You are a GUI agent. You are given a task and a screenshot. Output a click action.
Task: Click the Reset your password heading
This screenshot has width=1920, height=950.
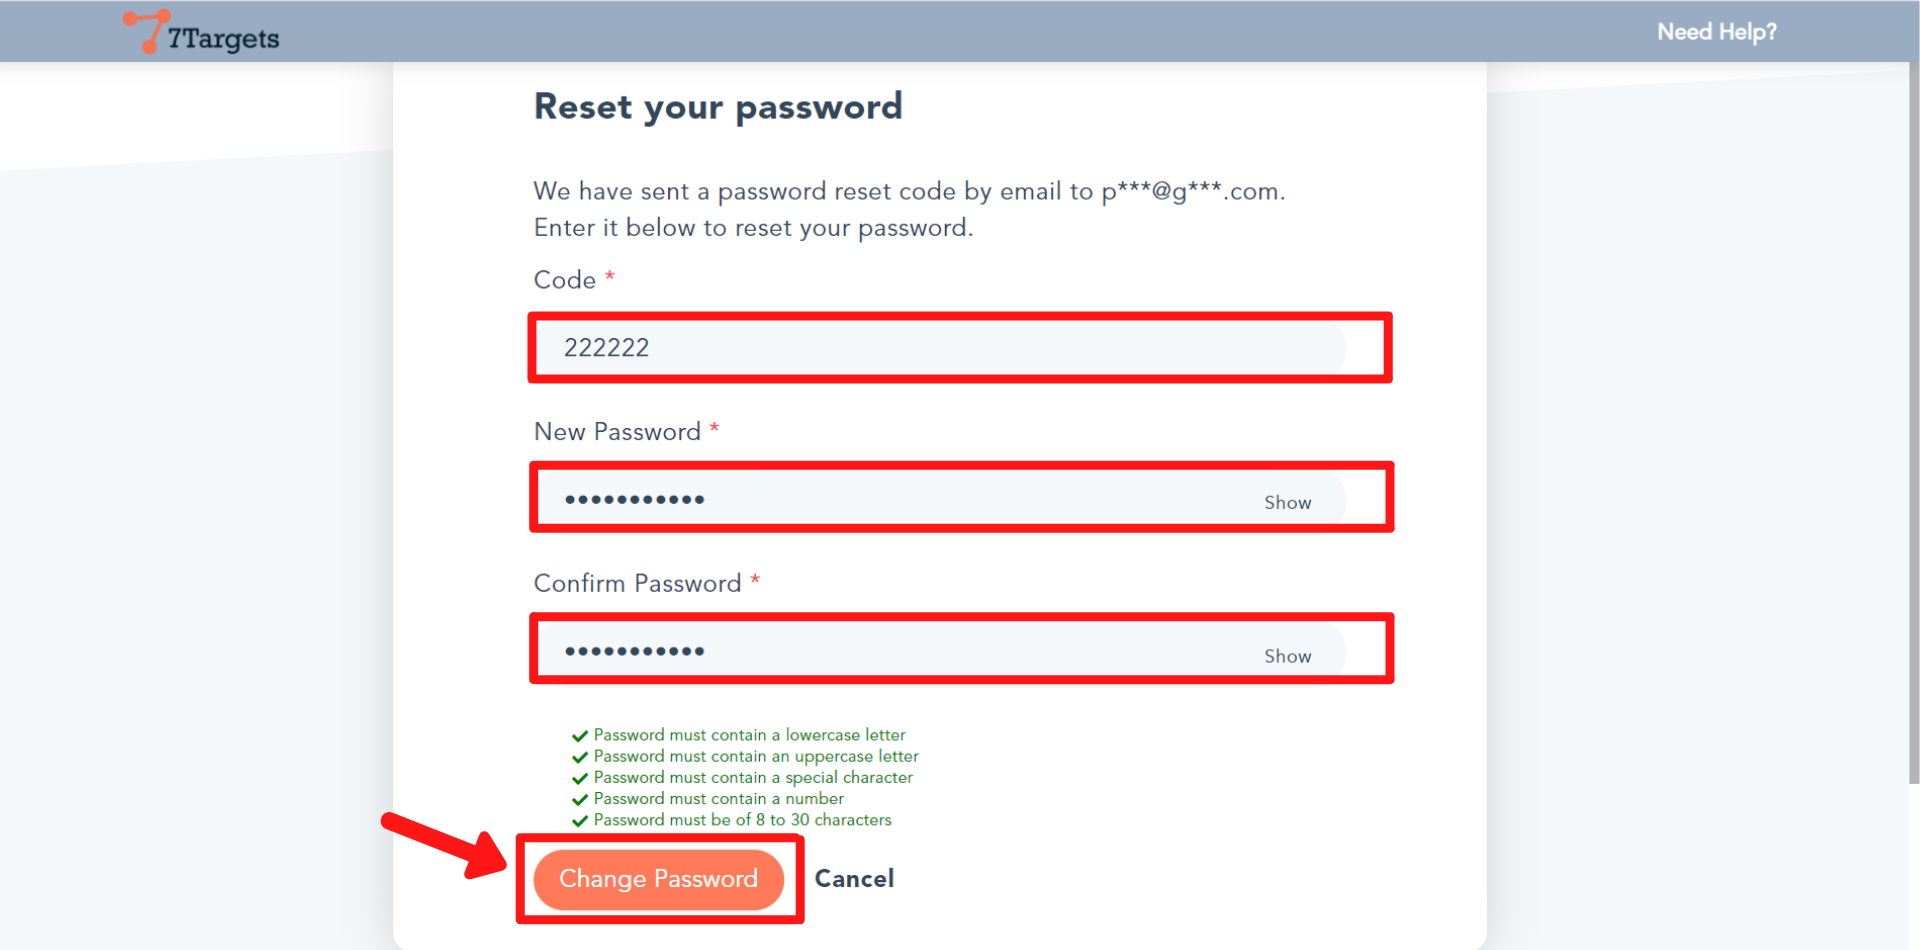(717, 106)
